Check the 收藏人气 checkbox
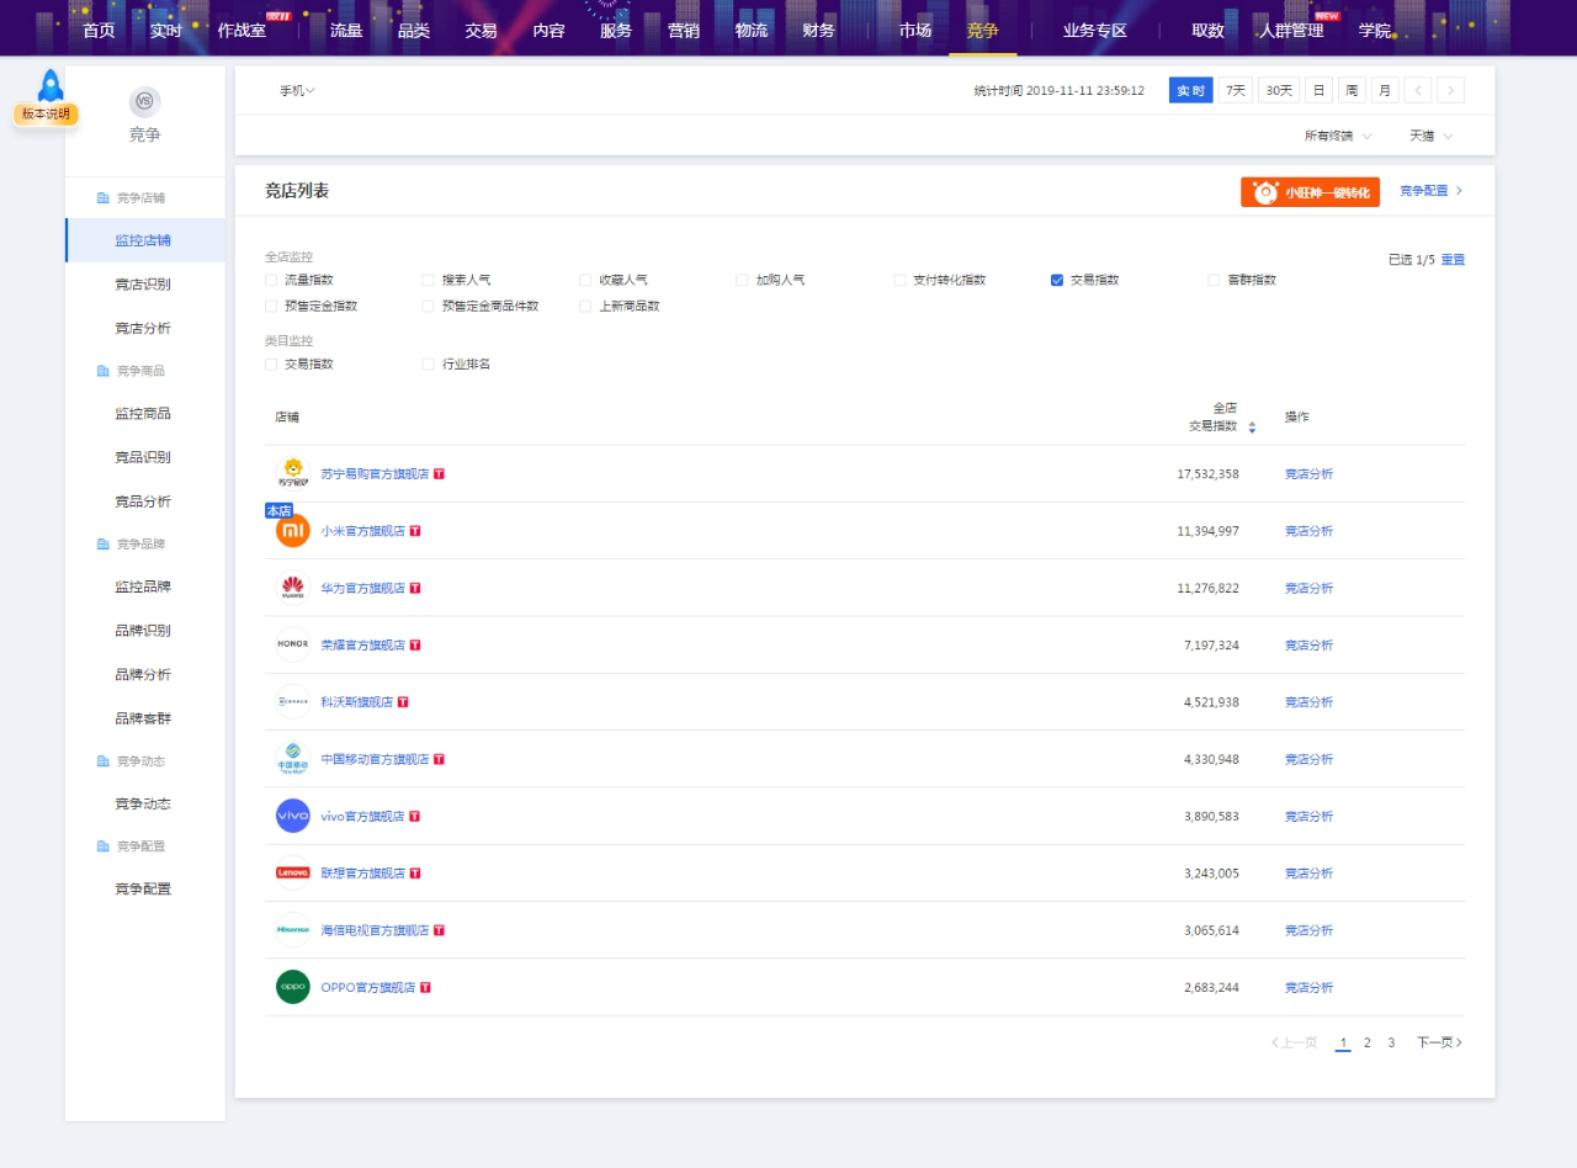 [x=585, y=280]
